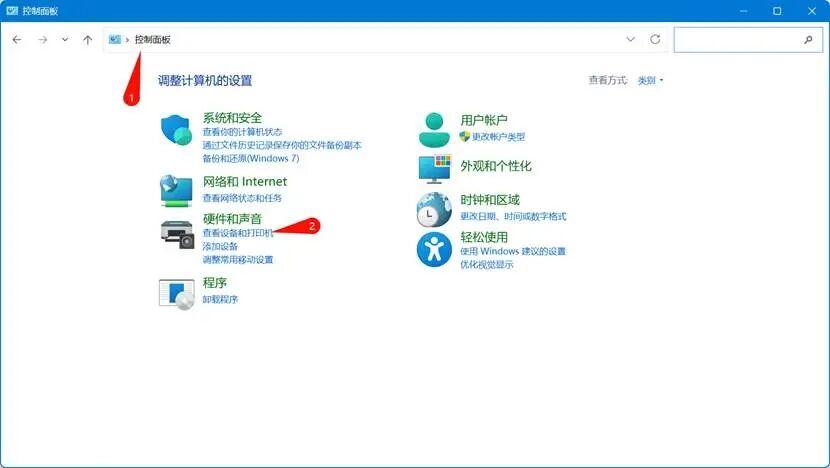Viewport: 830px width, 468px height.
Task: Go back with the back arrow
Action: (17, 40)
